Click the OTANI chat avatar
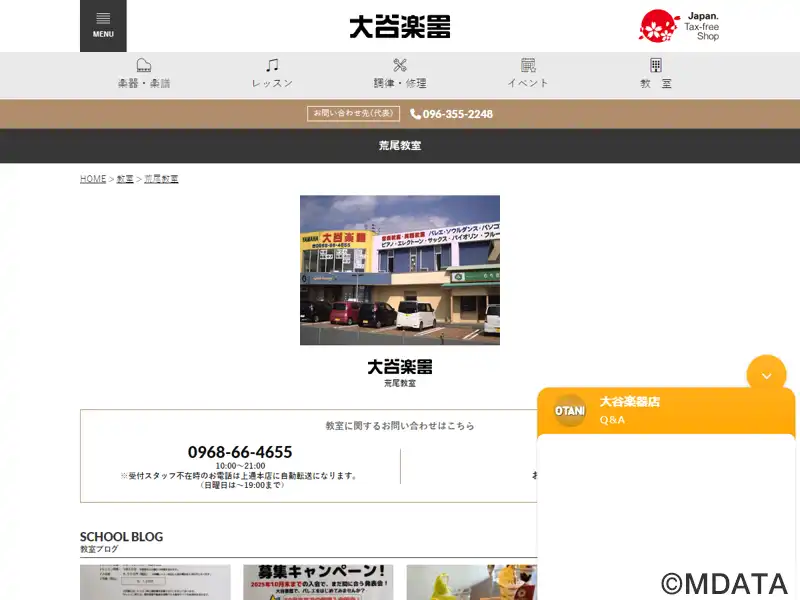The height and width of the screenshot is (600, 800). pos(570,410)
